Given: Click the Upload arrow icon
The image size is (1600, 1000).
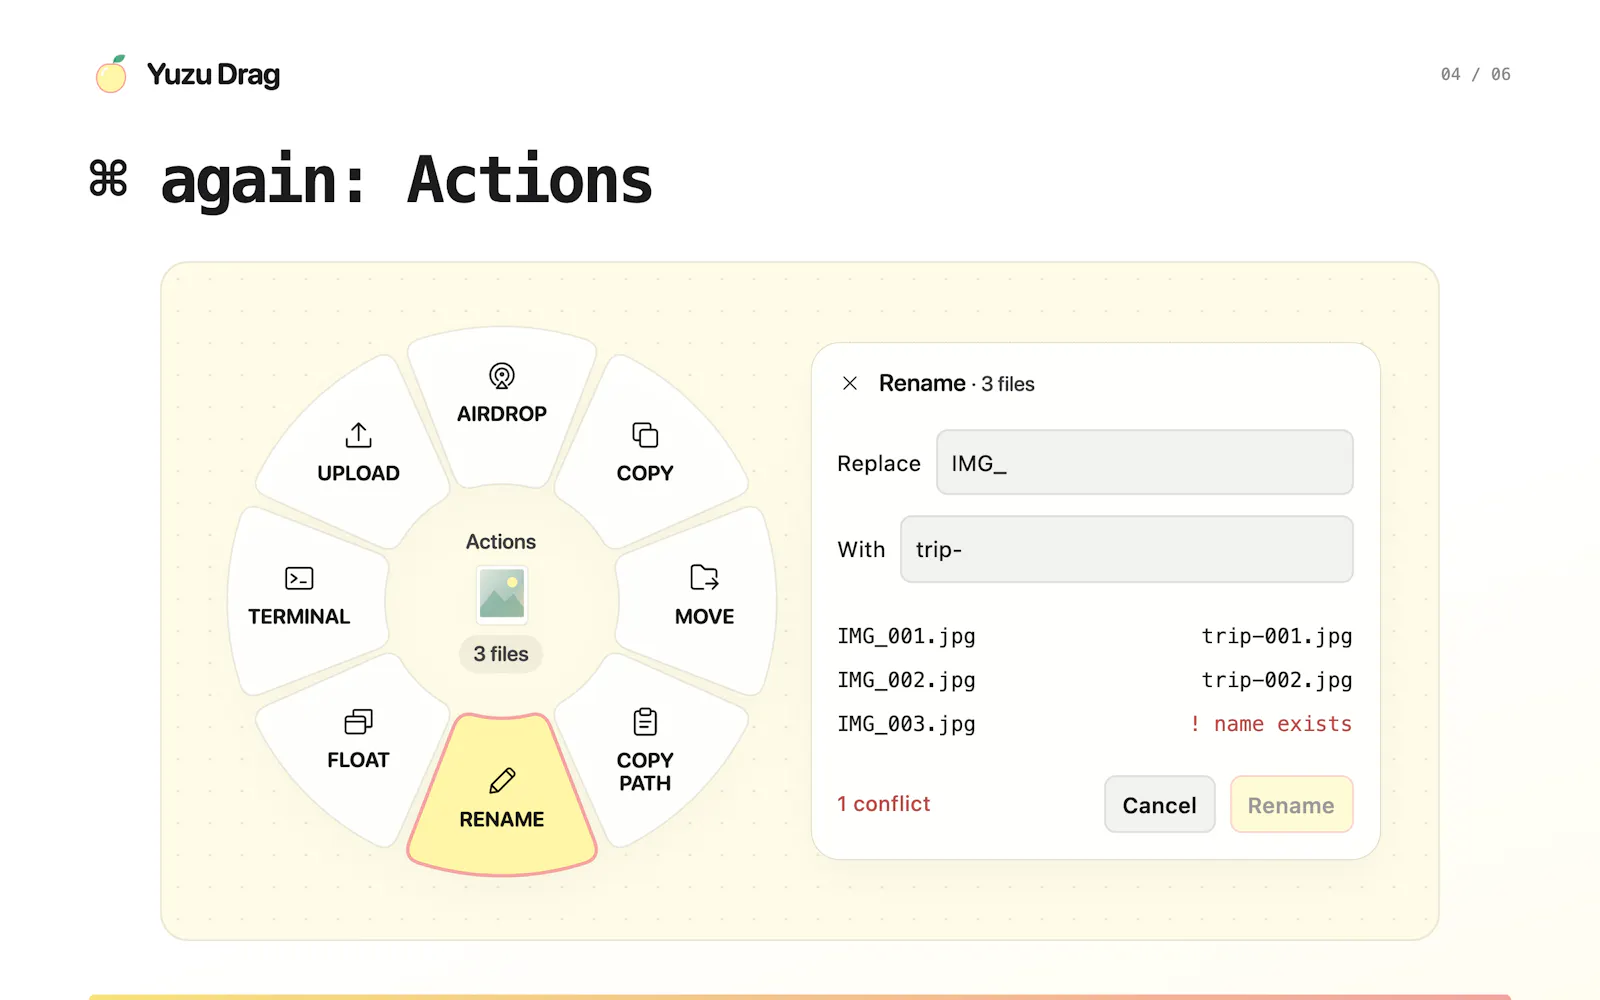Looking at the screenshot, I should click(x=358, y=435).
